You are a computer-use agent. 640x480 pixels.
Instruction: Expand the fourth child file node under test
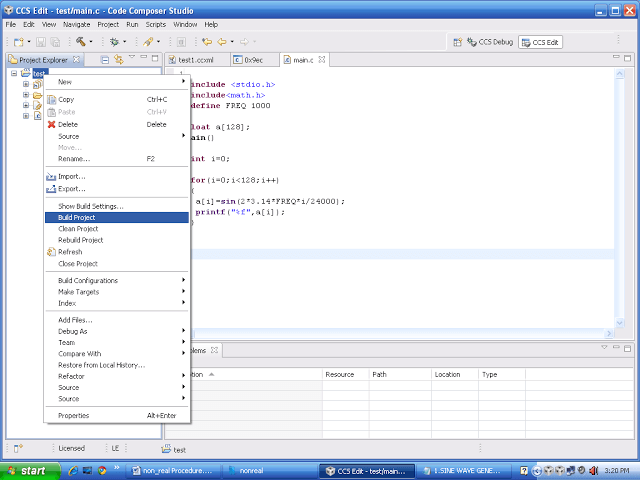coord(26,116)
